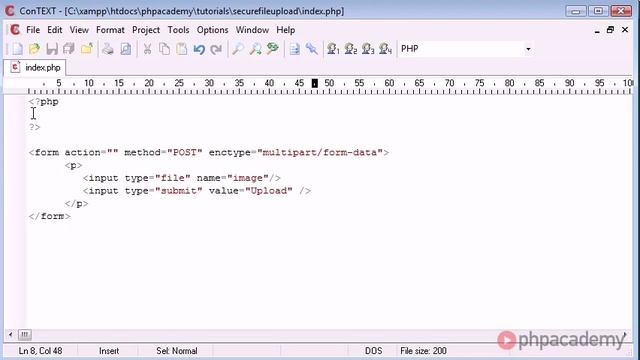This screenshot has width=640, height=360.
Task: Open the Options menu
Action: coord(212,30)
